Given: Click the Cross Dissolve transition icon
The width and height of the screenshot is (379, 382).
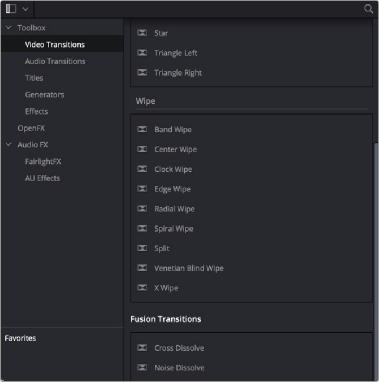Looking at the screenshot, I should (x=142, y=348).
